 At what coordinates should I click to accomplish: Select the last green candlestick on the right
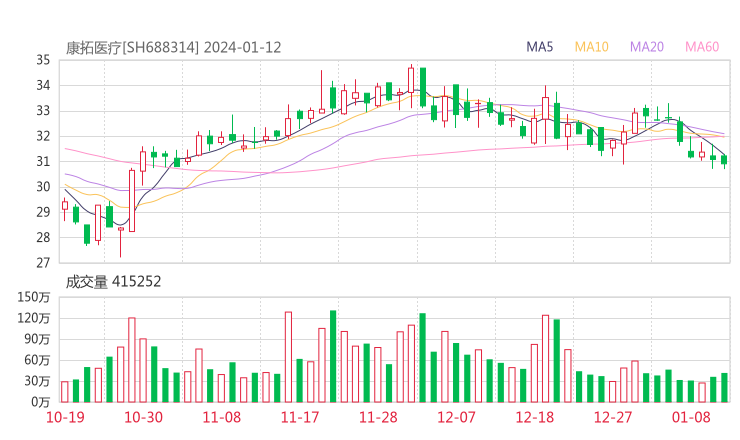[724, 160]
